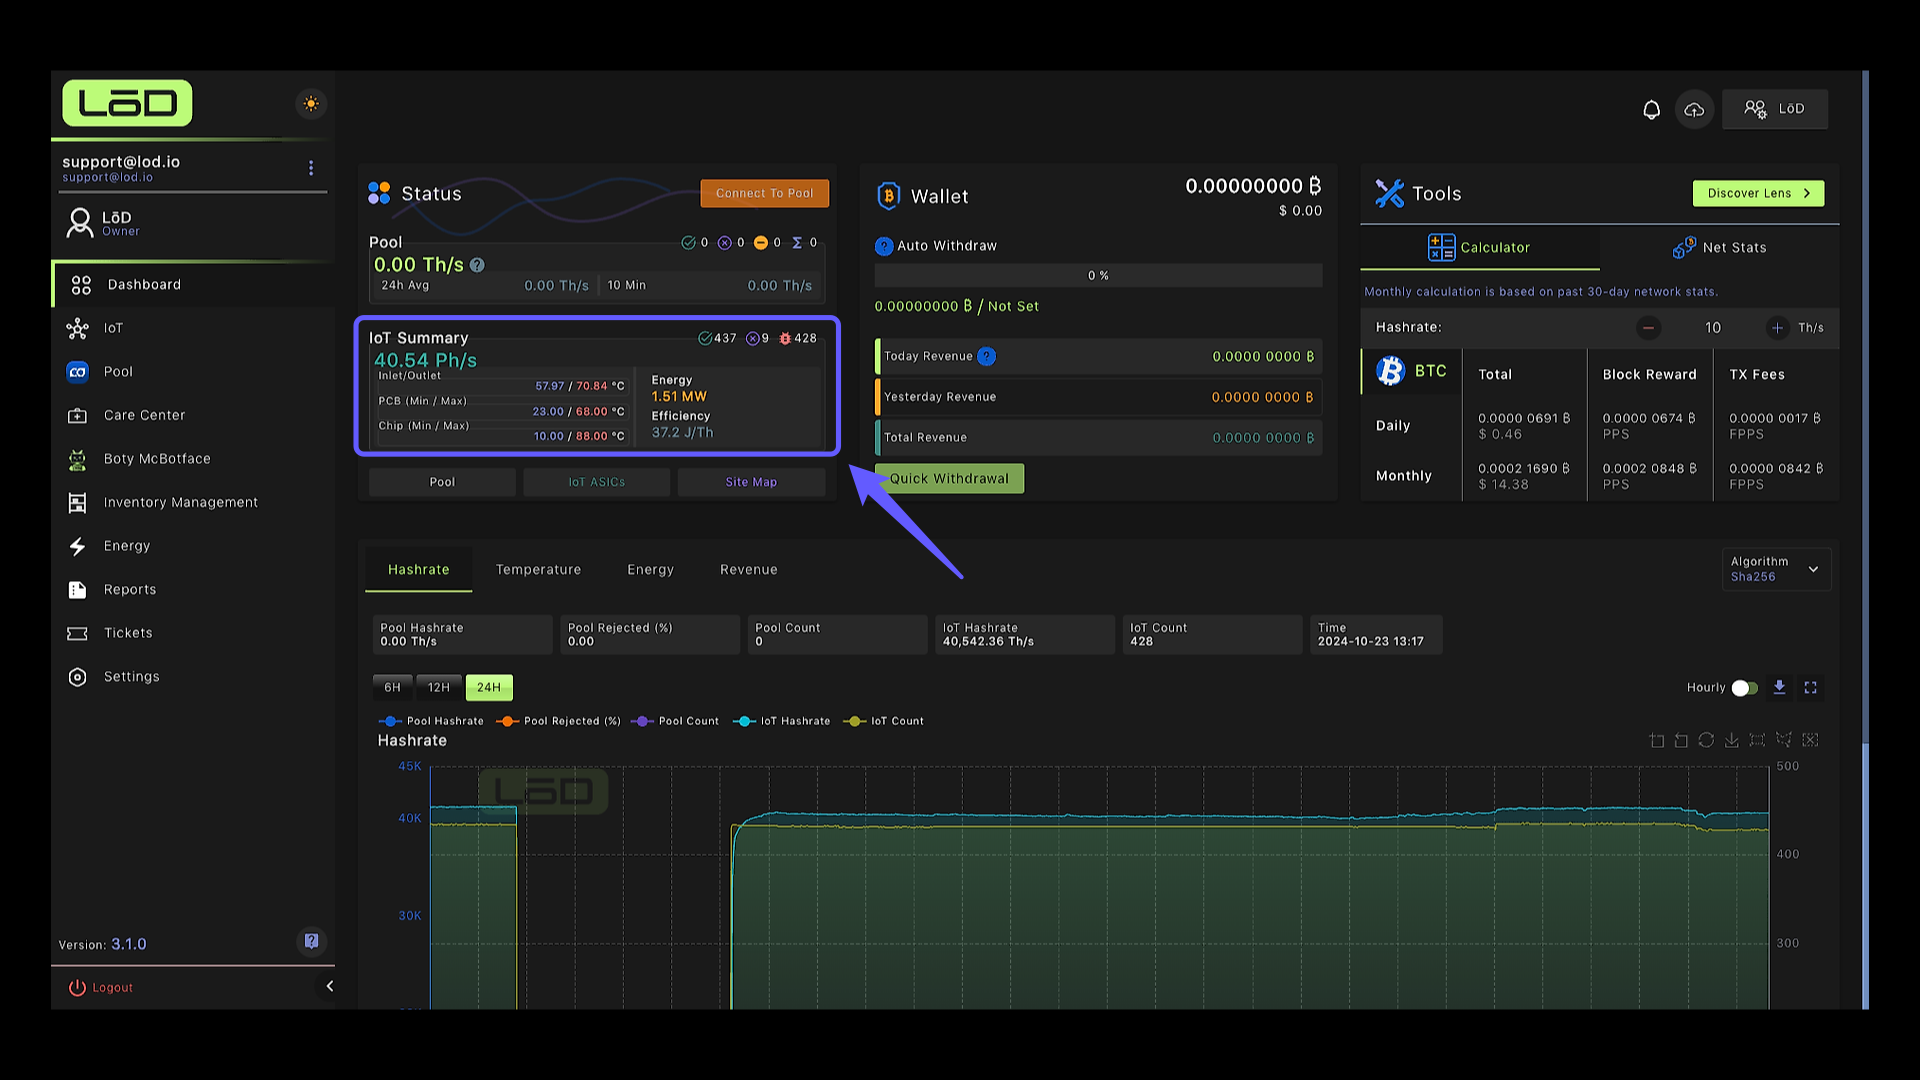
Task: Collapse the sidebar with the chevron
Action: [x=329, y=987]
